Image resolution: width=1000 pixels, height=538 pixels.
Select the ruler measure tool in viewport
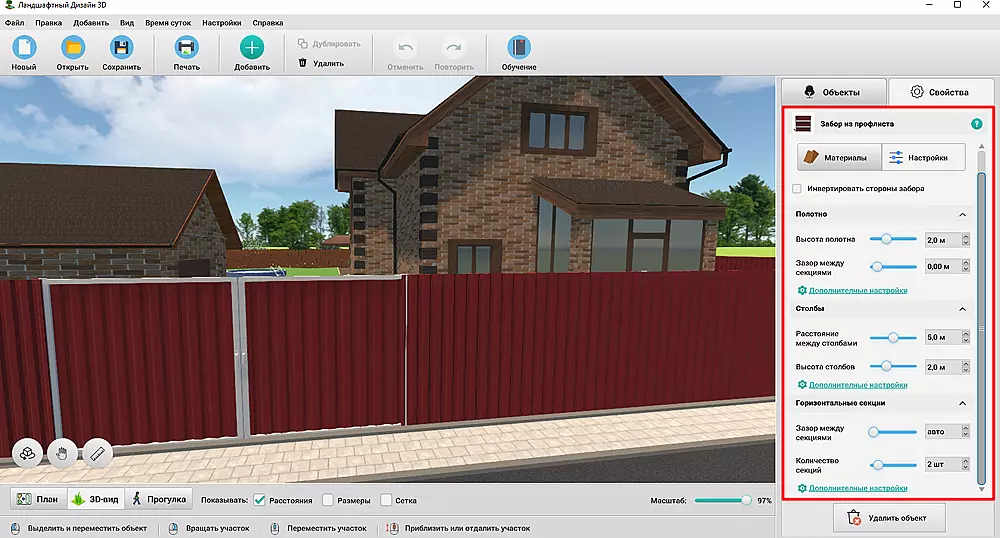tap(97, 453)
